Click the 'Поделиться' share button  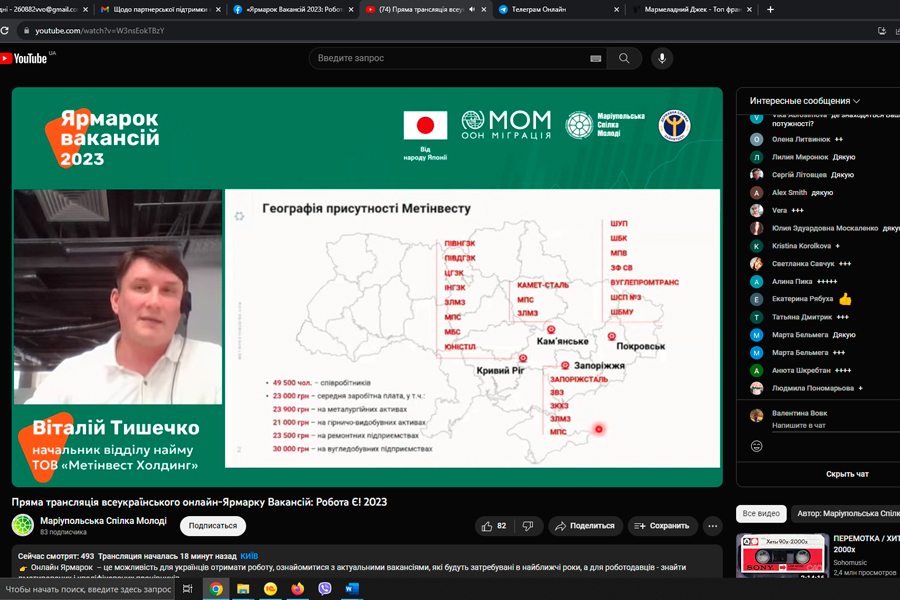pyautogui.click(x=585, y=525)
